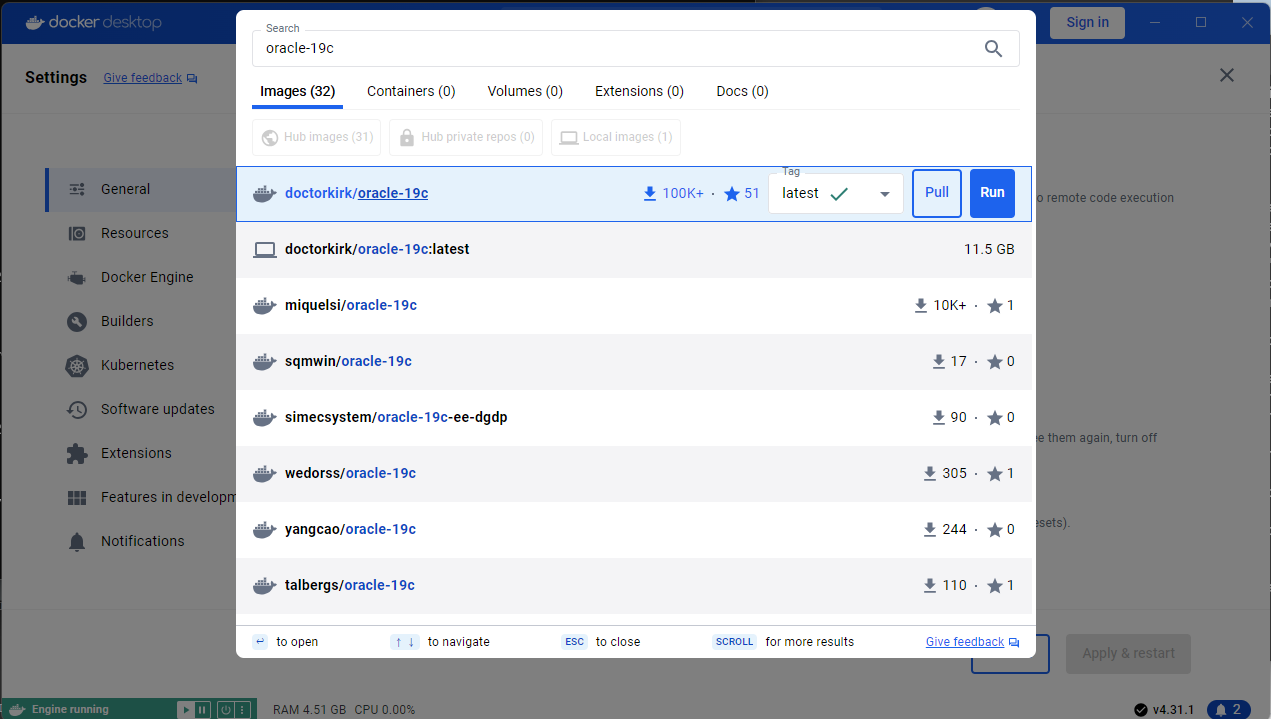The image size is (1271, 719).
Task: Open the Tag dropdown showing latest
Action: pyautogui.click(x=836, y=194)
